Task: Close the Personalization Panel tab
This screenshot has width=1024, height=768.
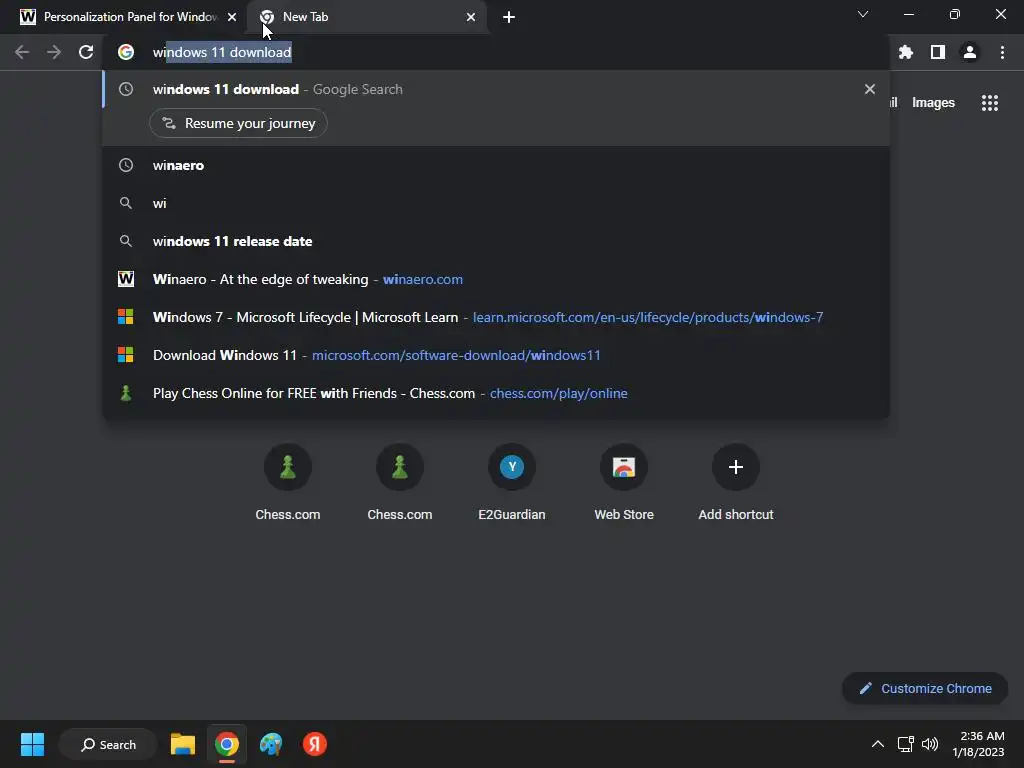Action: (x=232, y=17)
